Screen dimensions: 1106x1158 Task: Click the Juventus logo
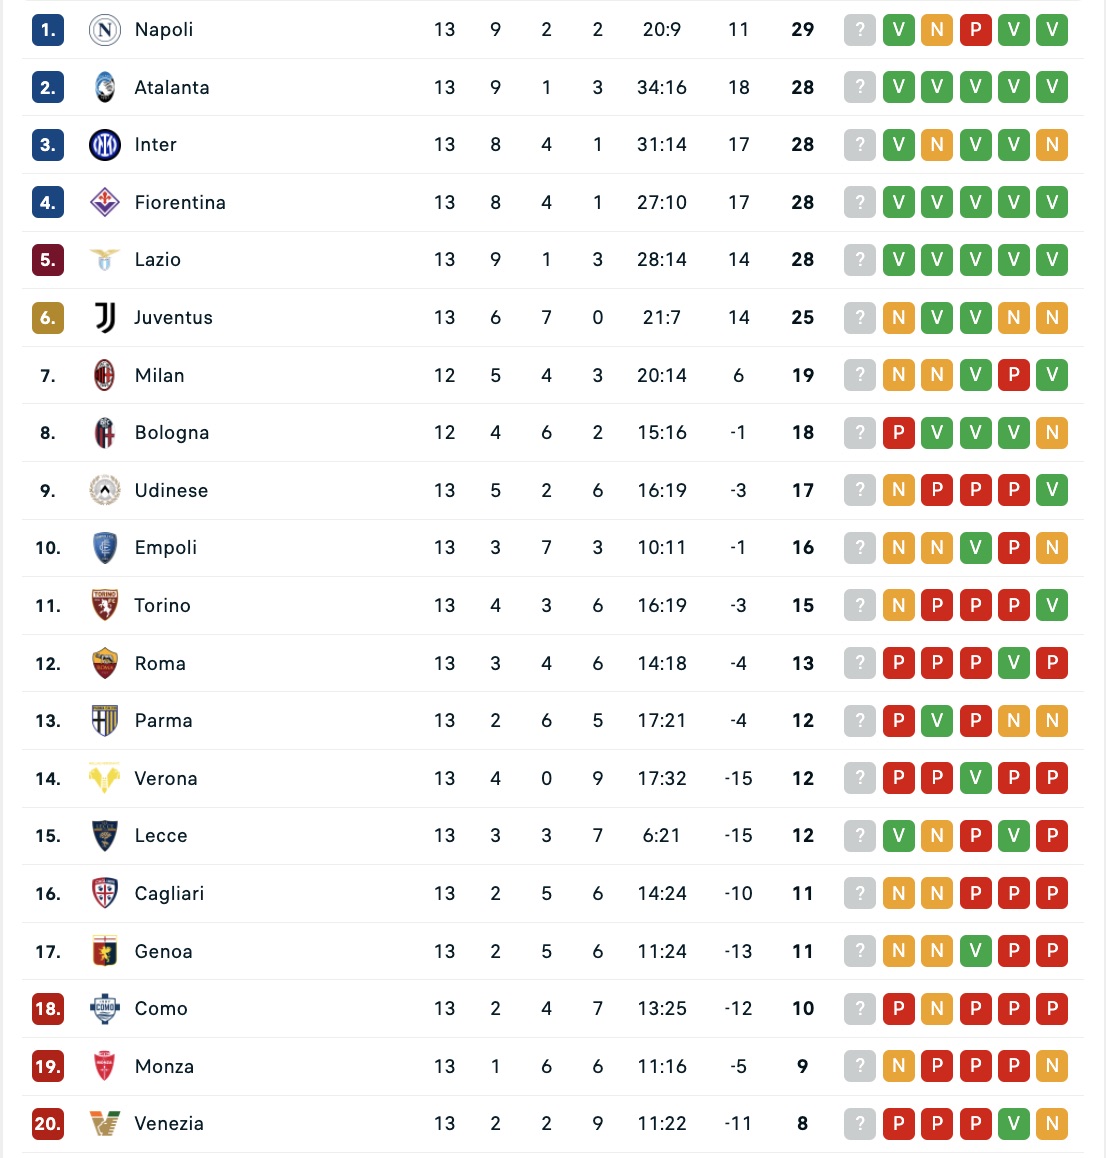pos(105,317)
